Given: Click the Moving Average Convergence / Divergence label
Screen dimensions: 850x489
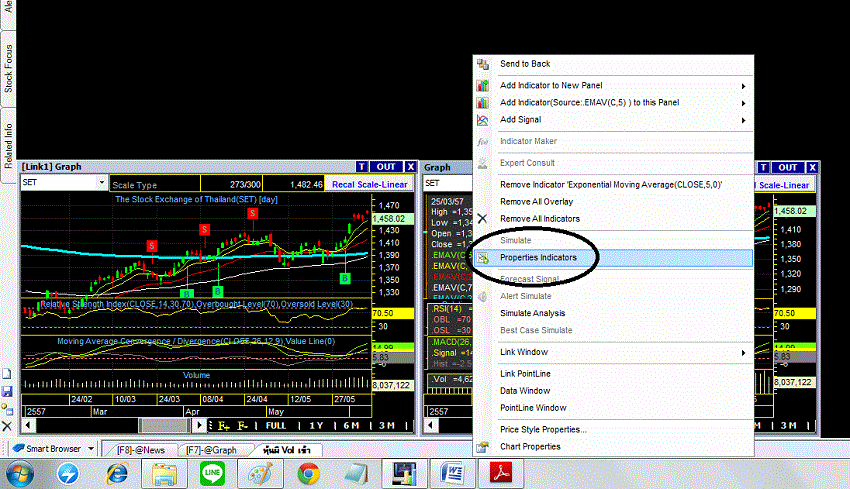Looking at the screenshot, I should (196, 342).
